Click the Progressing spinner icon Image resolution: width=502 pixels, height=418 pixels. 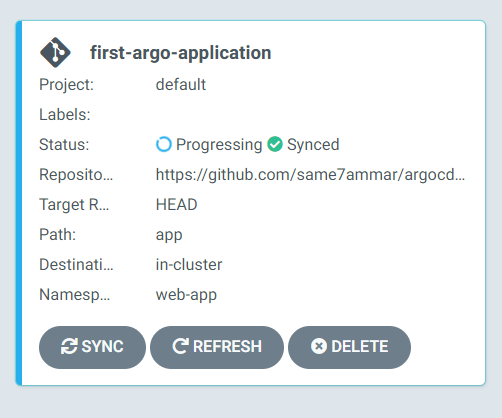click(164, 144)
